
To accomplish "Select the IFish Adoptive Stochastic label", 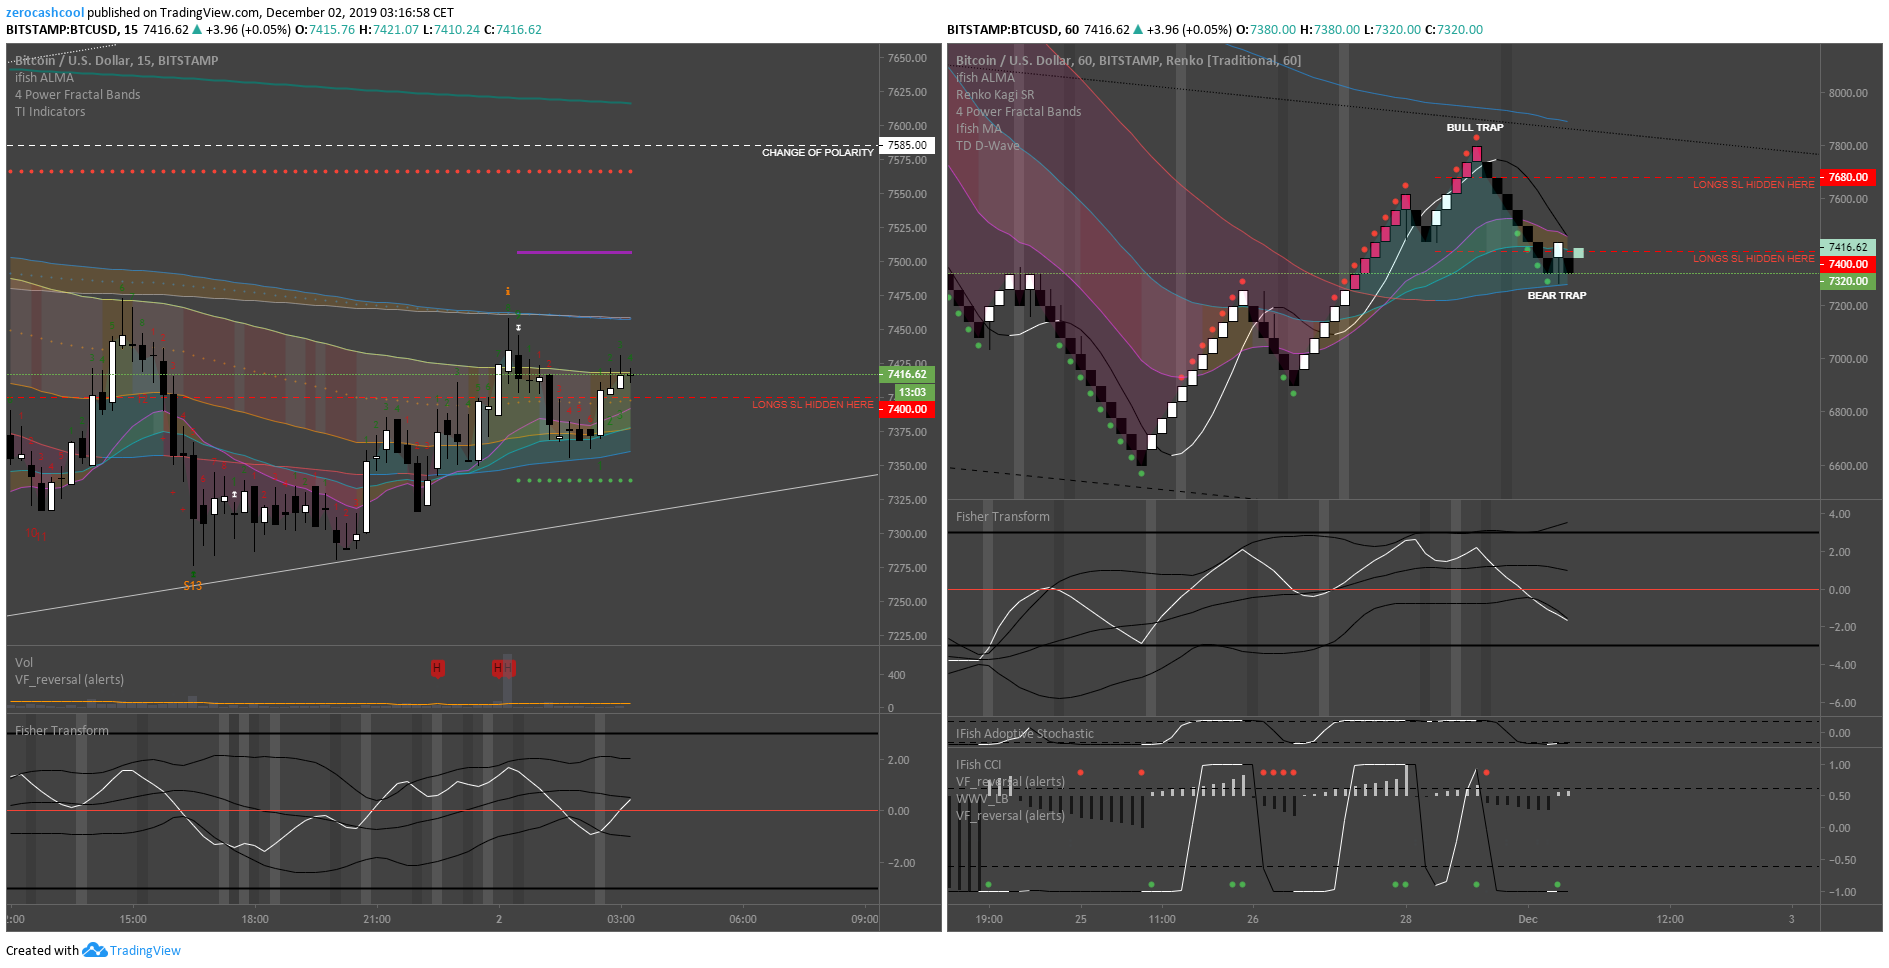I will (x=1025, y=734).
